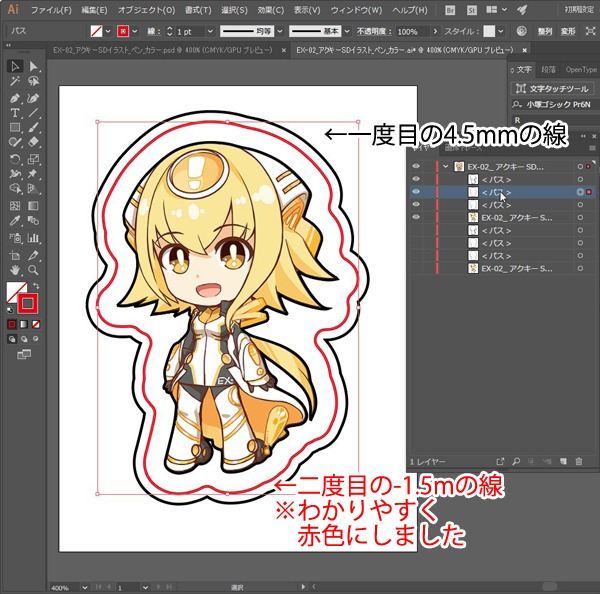This screenshot has height=594, width=600.
Task: Open the 400% zoom level dropdown
Action: pyautogui.click(x=85, y=587)
